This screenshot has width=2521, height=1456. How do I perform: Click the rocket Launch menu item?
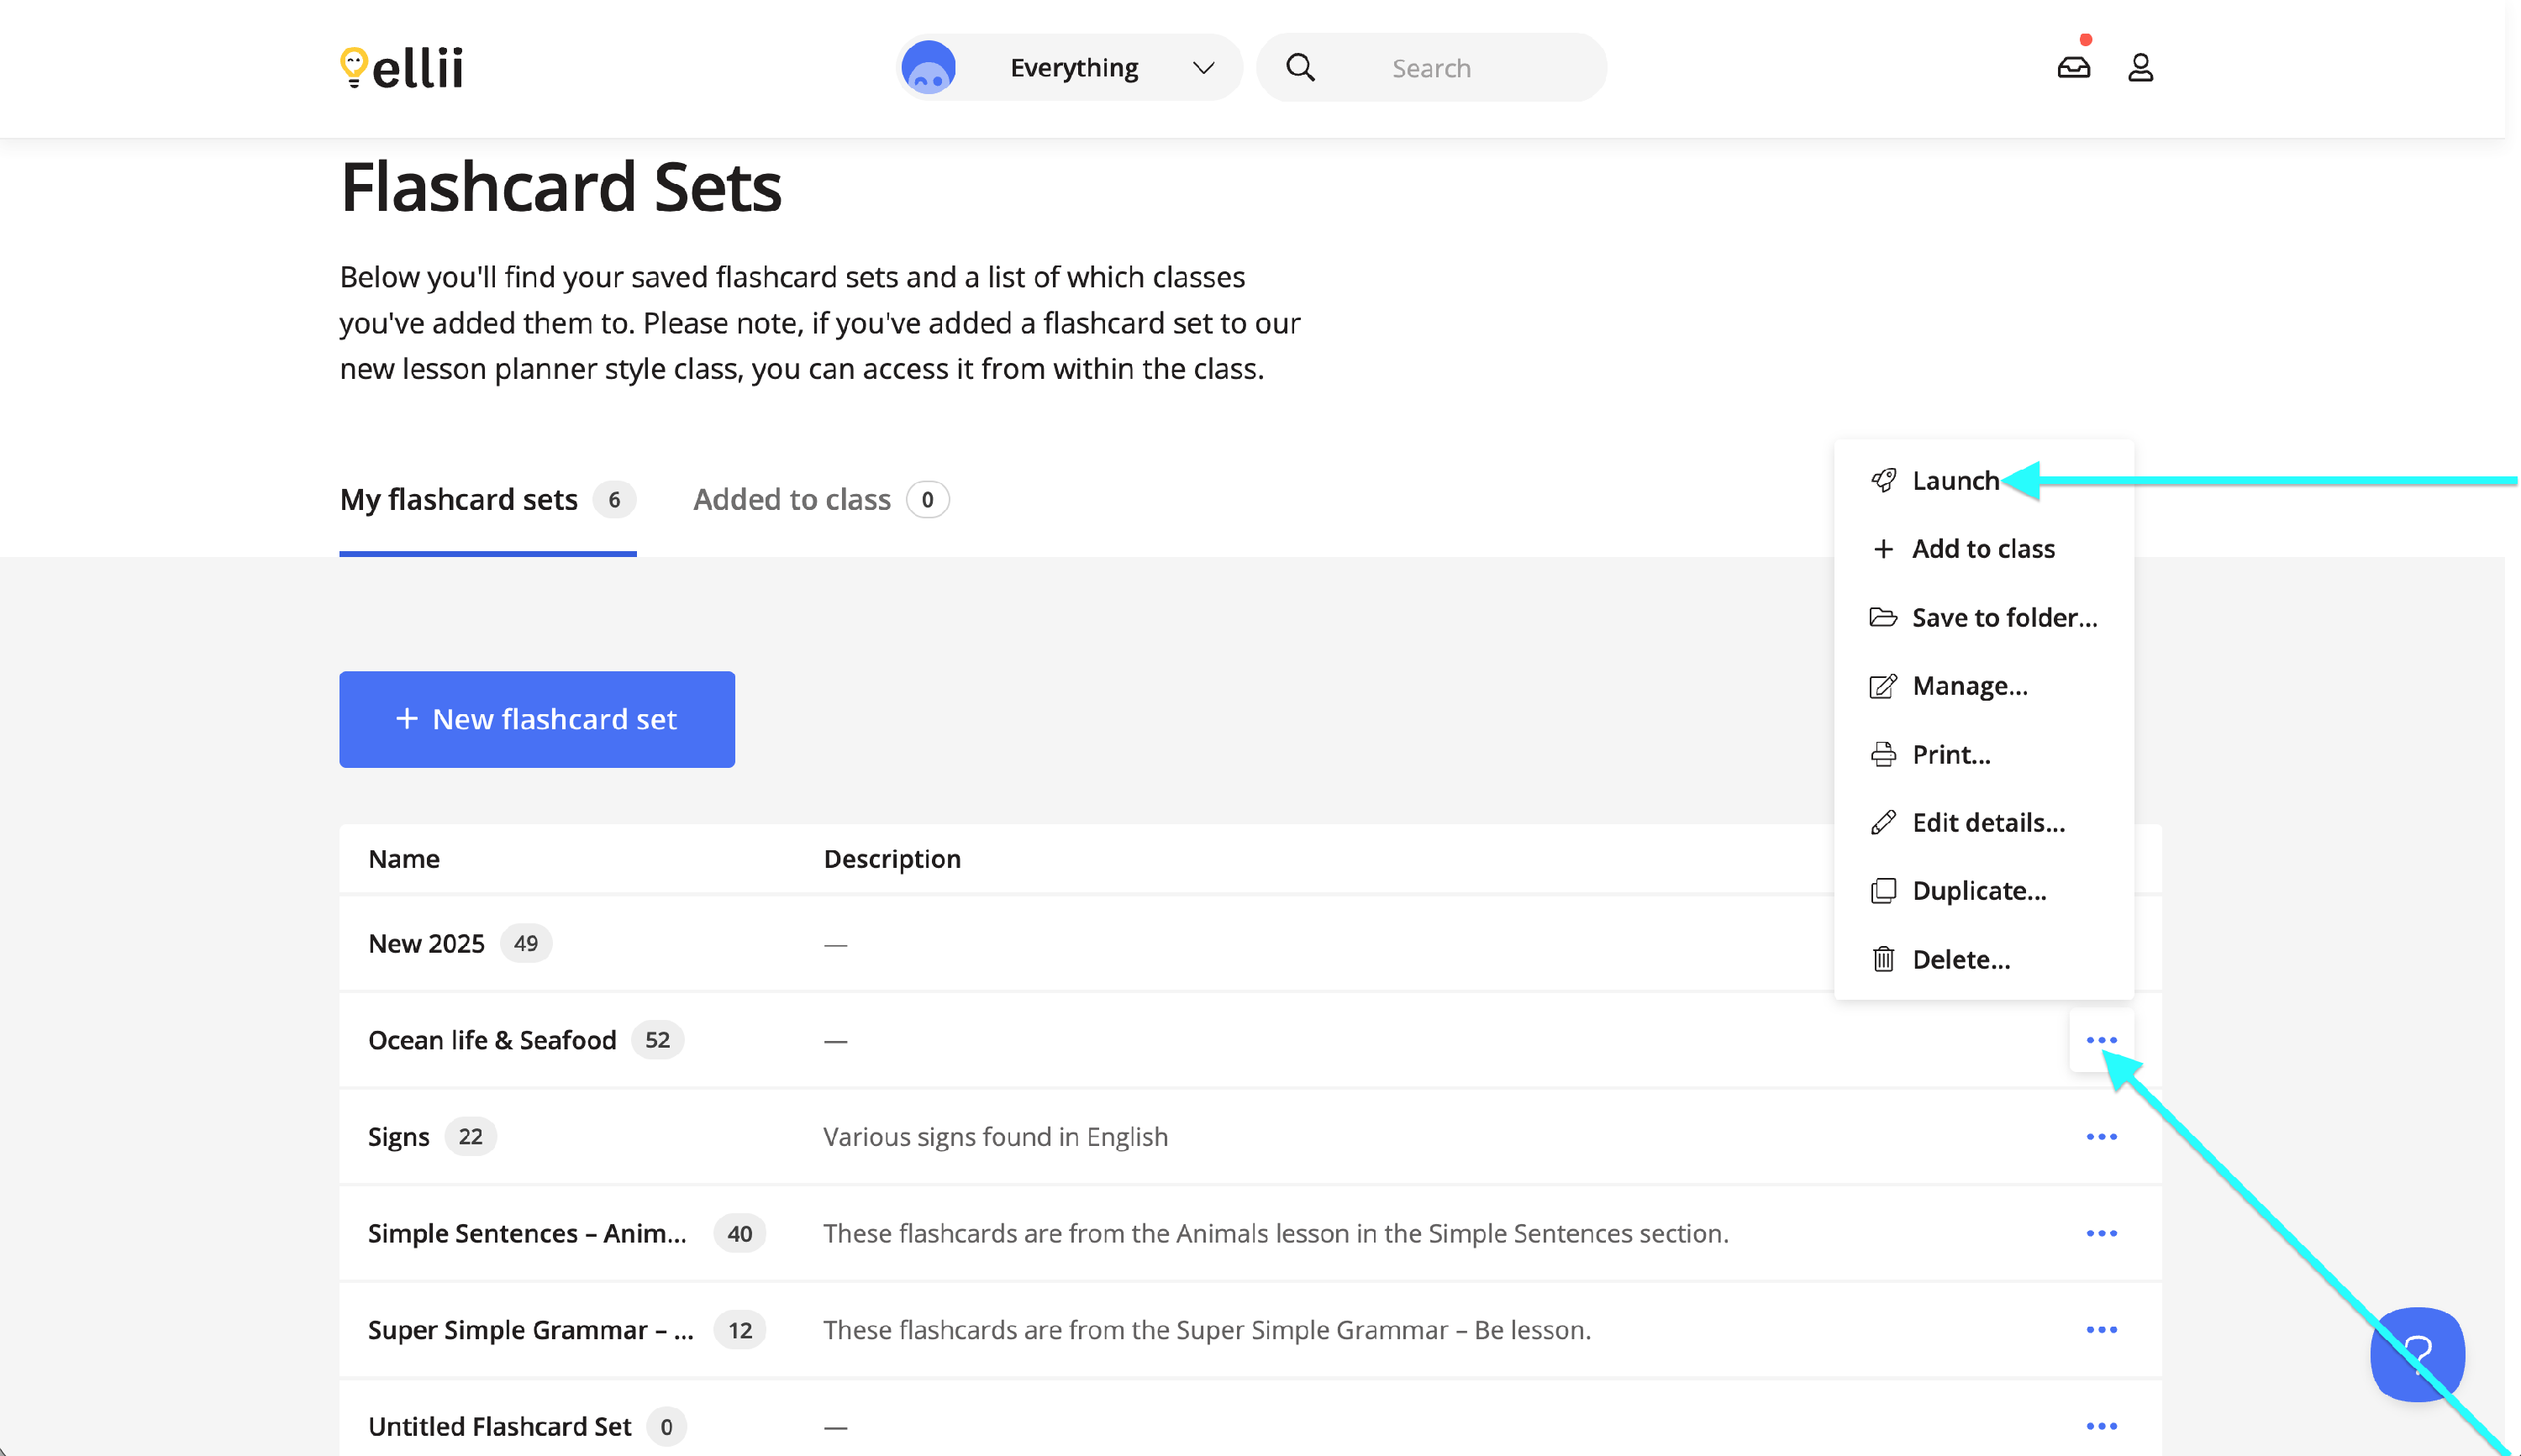[x=1953, y=481]
